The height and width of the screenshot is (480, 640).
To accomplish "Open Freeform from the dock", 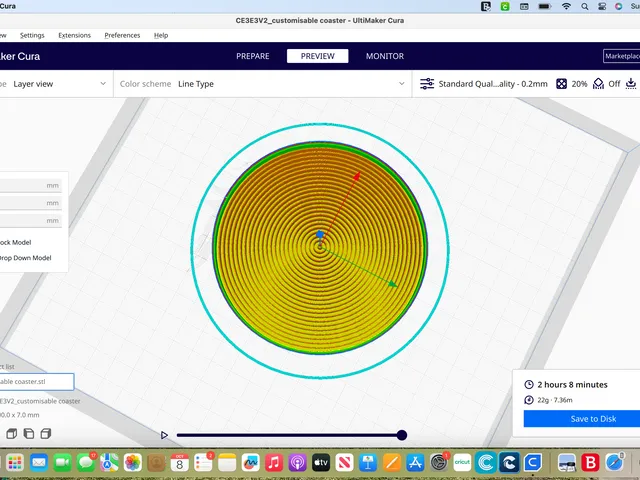I will [x=250, y=462].
